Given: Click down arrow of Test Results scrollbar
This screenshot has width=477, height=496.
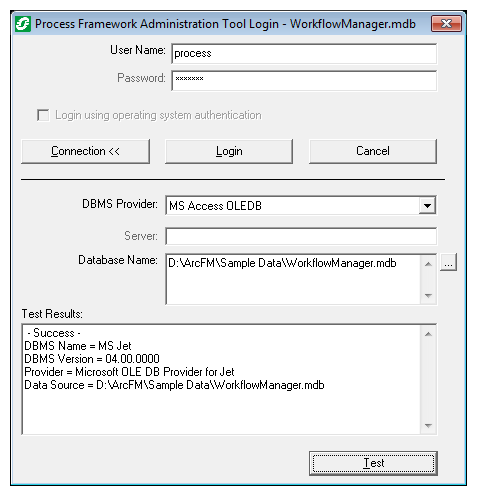Looking at the screenshot, I should (428, 426).
